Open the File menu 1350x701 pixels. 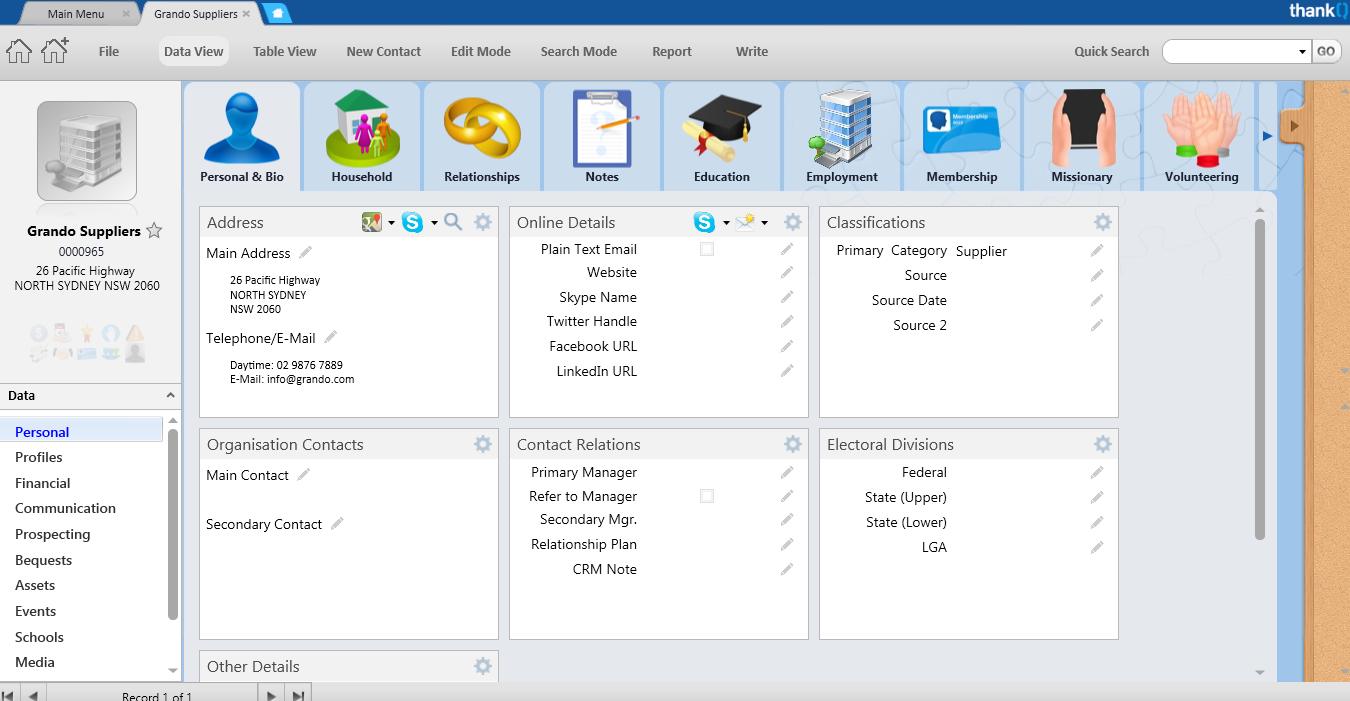[109, 51]
